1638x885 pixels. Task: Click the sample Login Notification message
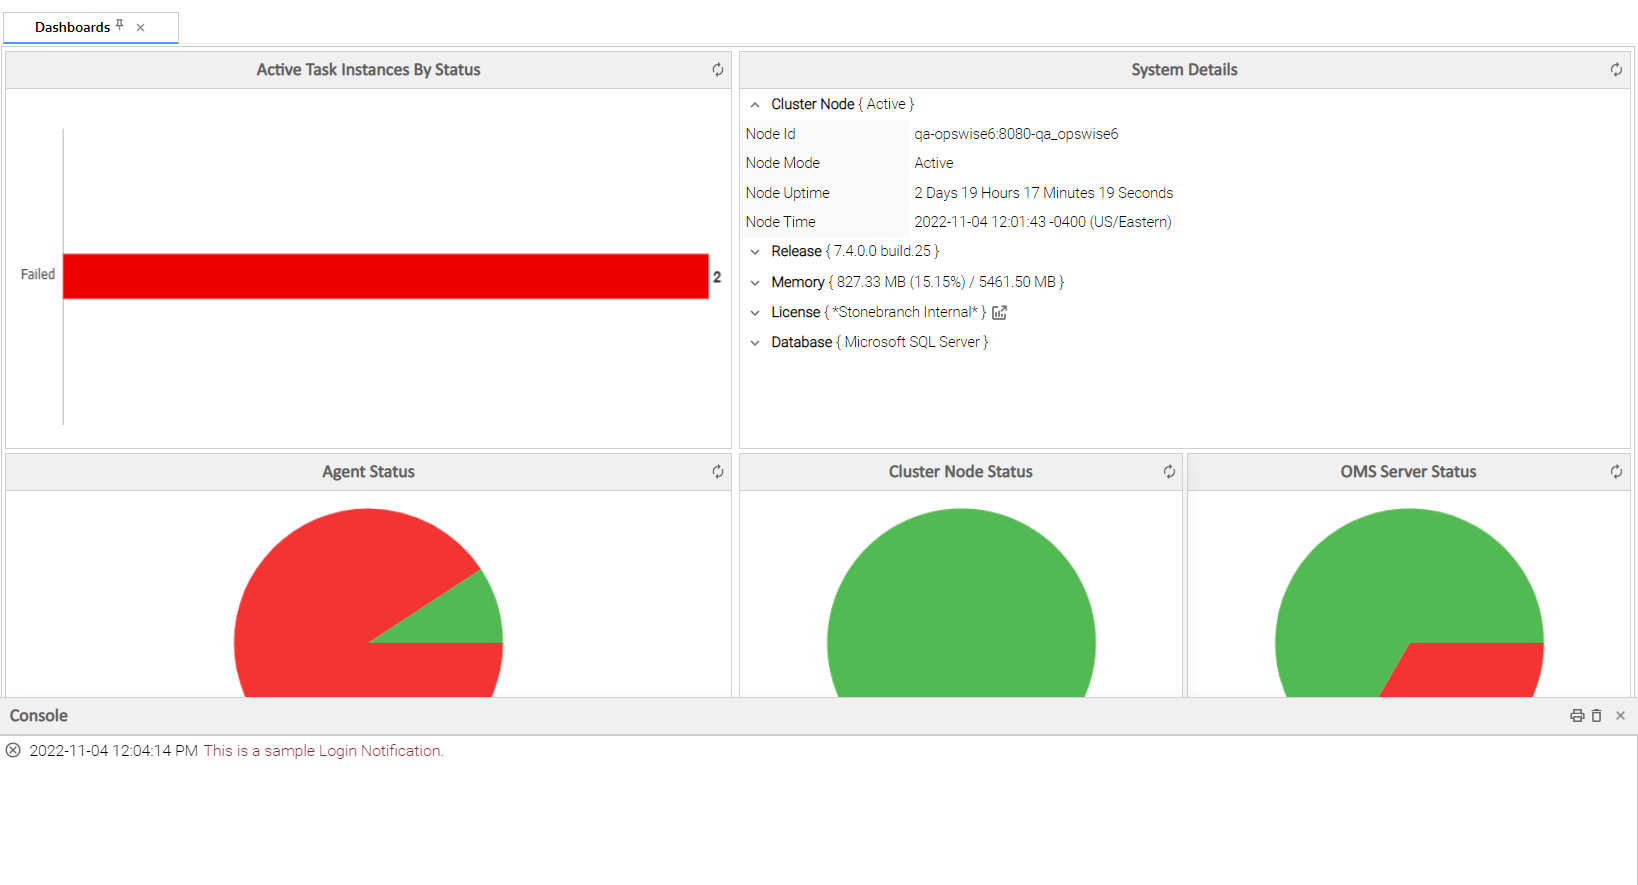pos(323,751)
